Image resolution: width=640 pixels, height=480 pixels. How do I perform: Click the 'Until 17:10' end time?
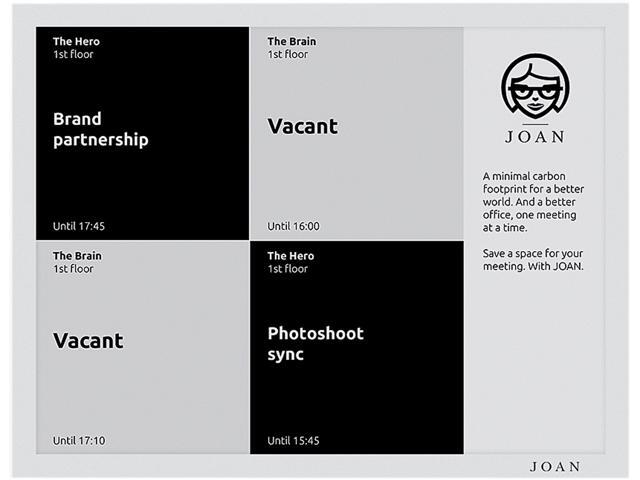click(x=79, y=440)
